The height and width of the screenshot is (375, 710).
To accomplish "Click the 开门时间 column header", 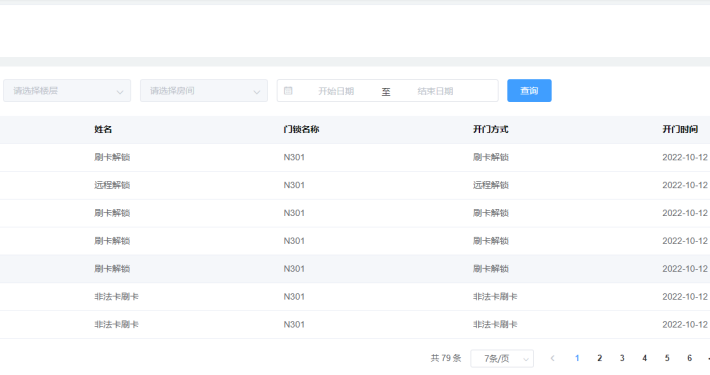I will [x=680, y=130].
